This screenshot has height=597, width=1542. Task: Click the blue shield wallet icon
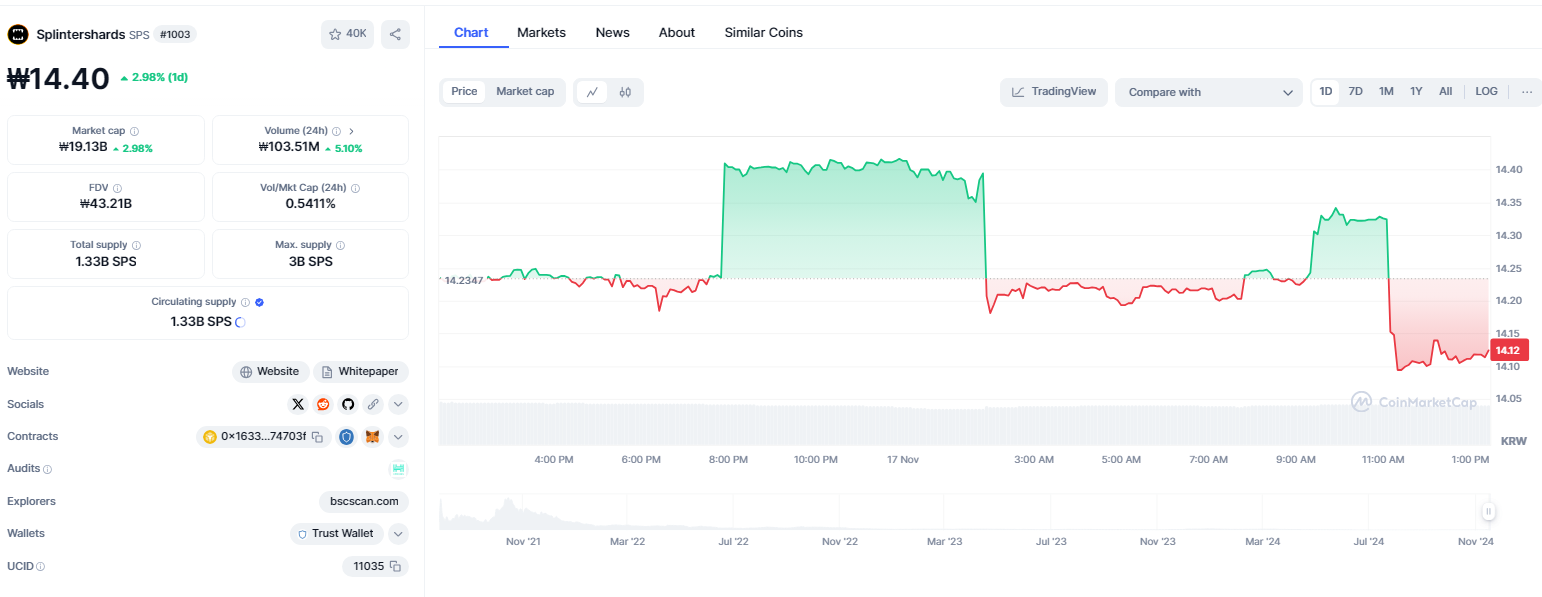coord(346,437)
